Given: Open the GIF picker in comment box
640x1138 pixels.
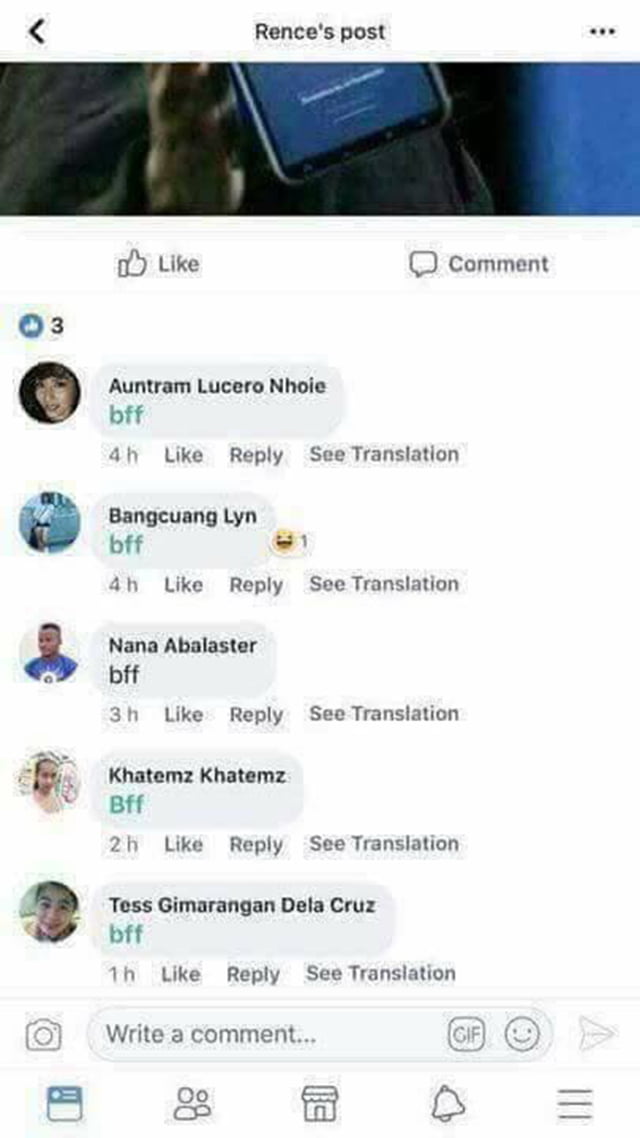Looking at the screenshot, I should tap(467, 1034).
